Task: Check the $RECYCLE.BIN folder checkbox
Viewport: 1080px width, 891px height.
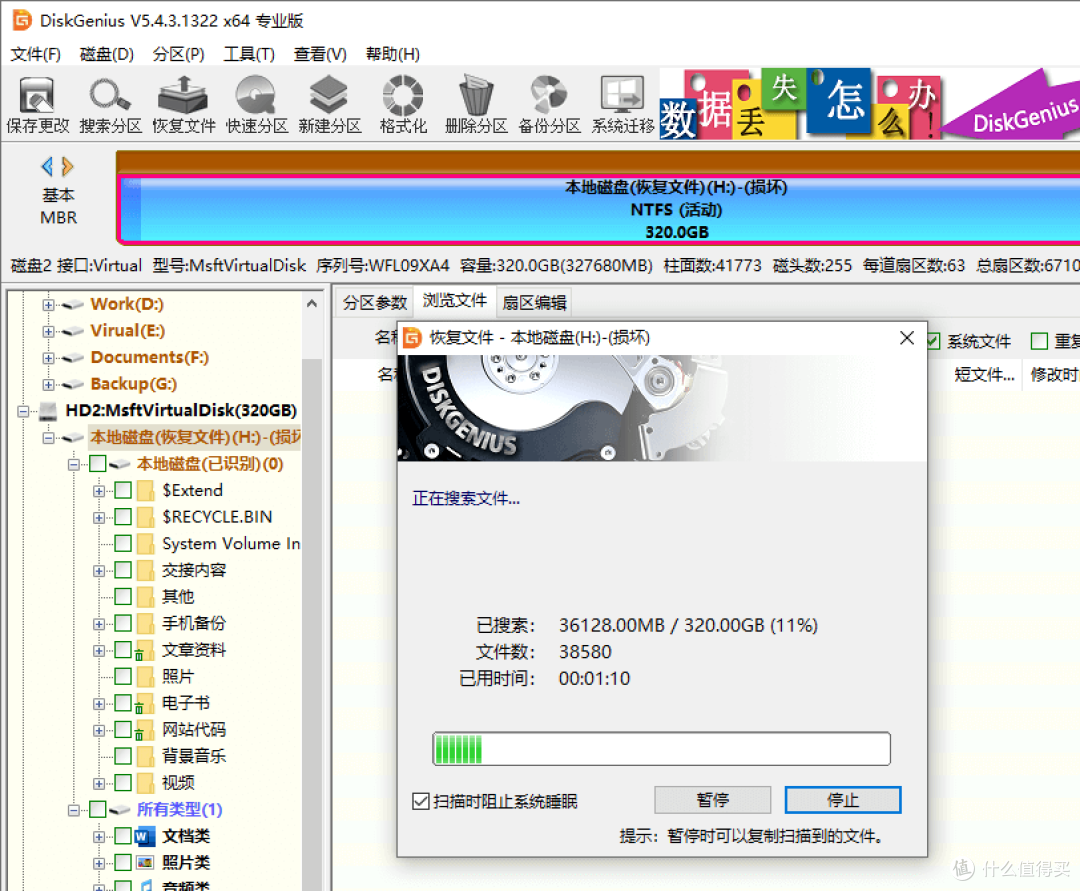Action: pos(123,517)
